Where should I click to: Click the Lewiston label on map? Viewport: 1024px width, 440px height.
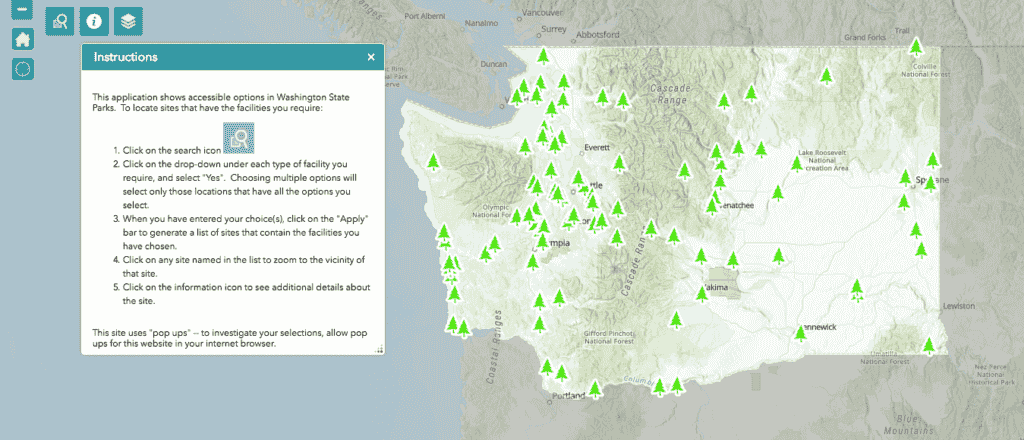pyautogui.click(x=959, y=306)
